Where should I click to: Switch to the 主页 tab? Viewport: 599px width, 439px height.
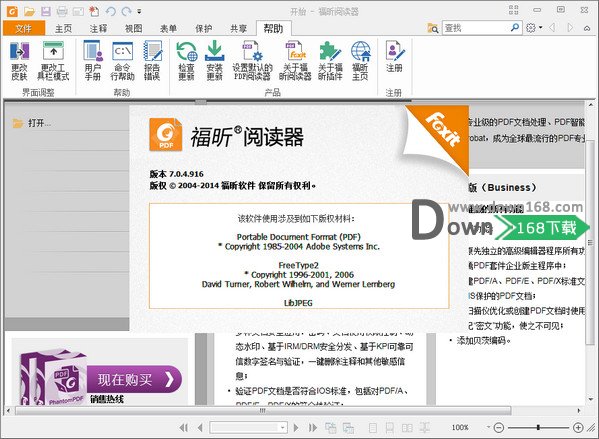[63, 28]
